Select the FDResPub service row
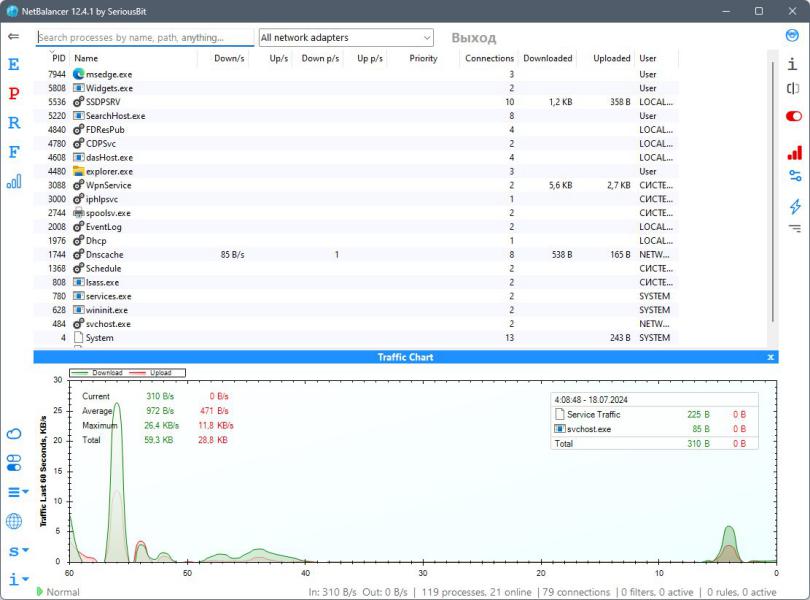The width and height of the screenshot is (810, 600). point(356,130)
